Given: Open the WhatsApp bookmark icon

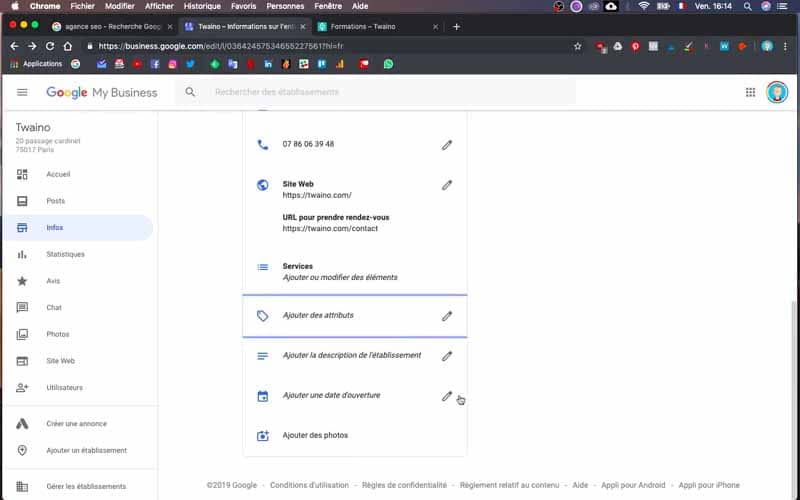Looking at the screenshot, I should (x=388, y=64).
